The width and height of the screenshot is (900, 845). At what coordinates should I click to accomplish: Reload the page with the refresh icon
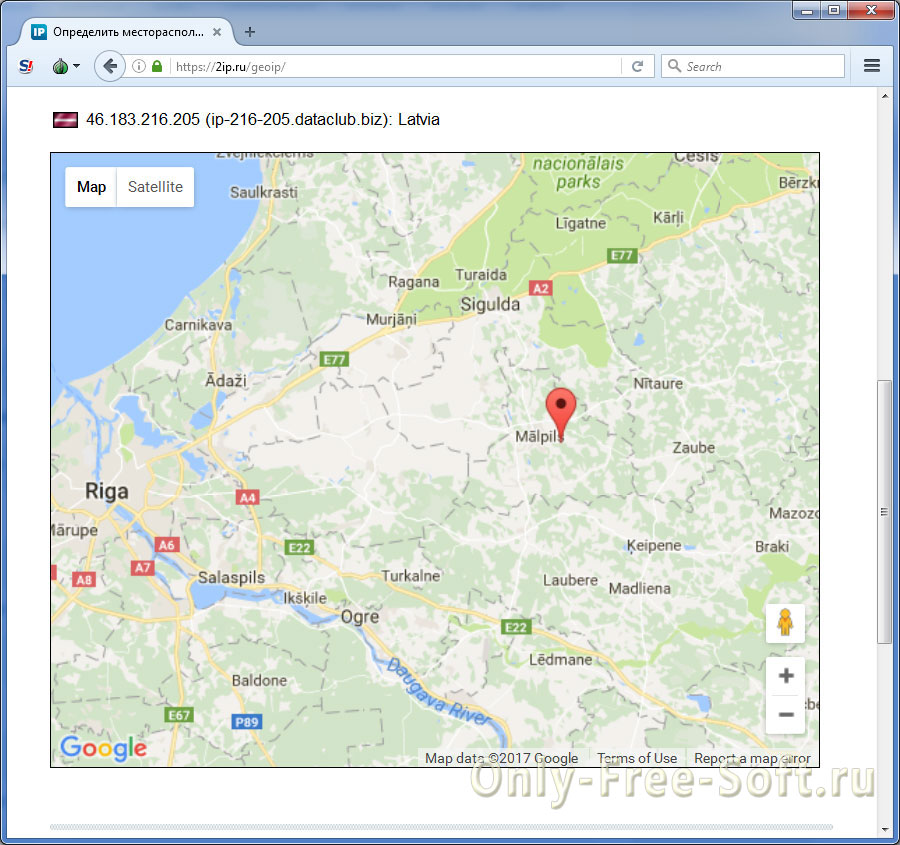point(636,66)
